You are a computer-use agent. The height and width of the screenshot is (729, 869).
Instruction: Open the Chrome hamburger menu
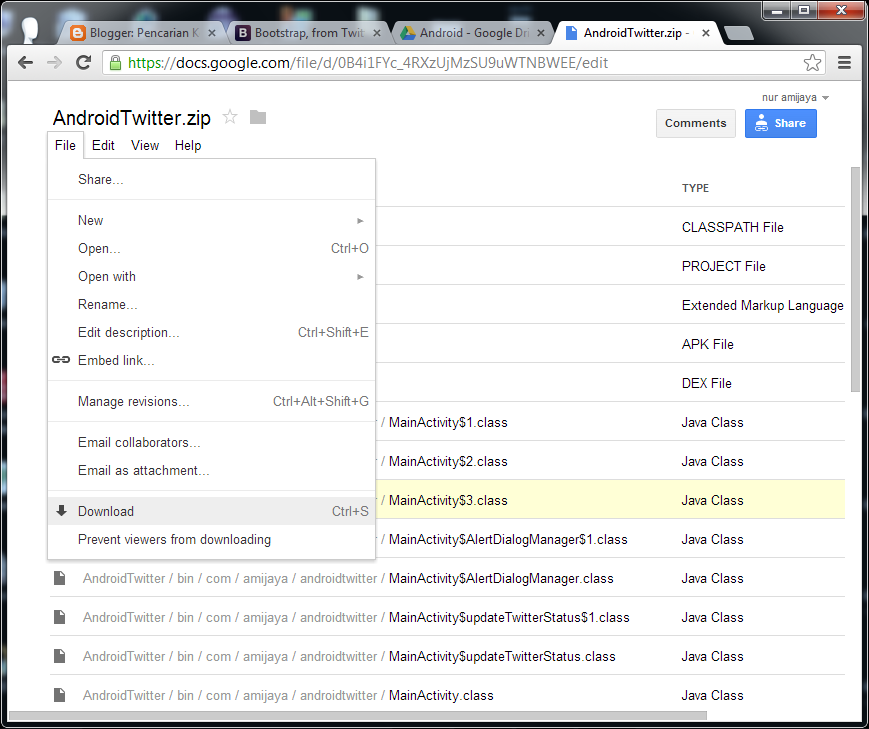(844, 63)
